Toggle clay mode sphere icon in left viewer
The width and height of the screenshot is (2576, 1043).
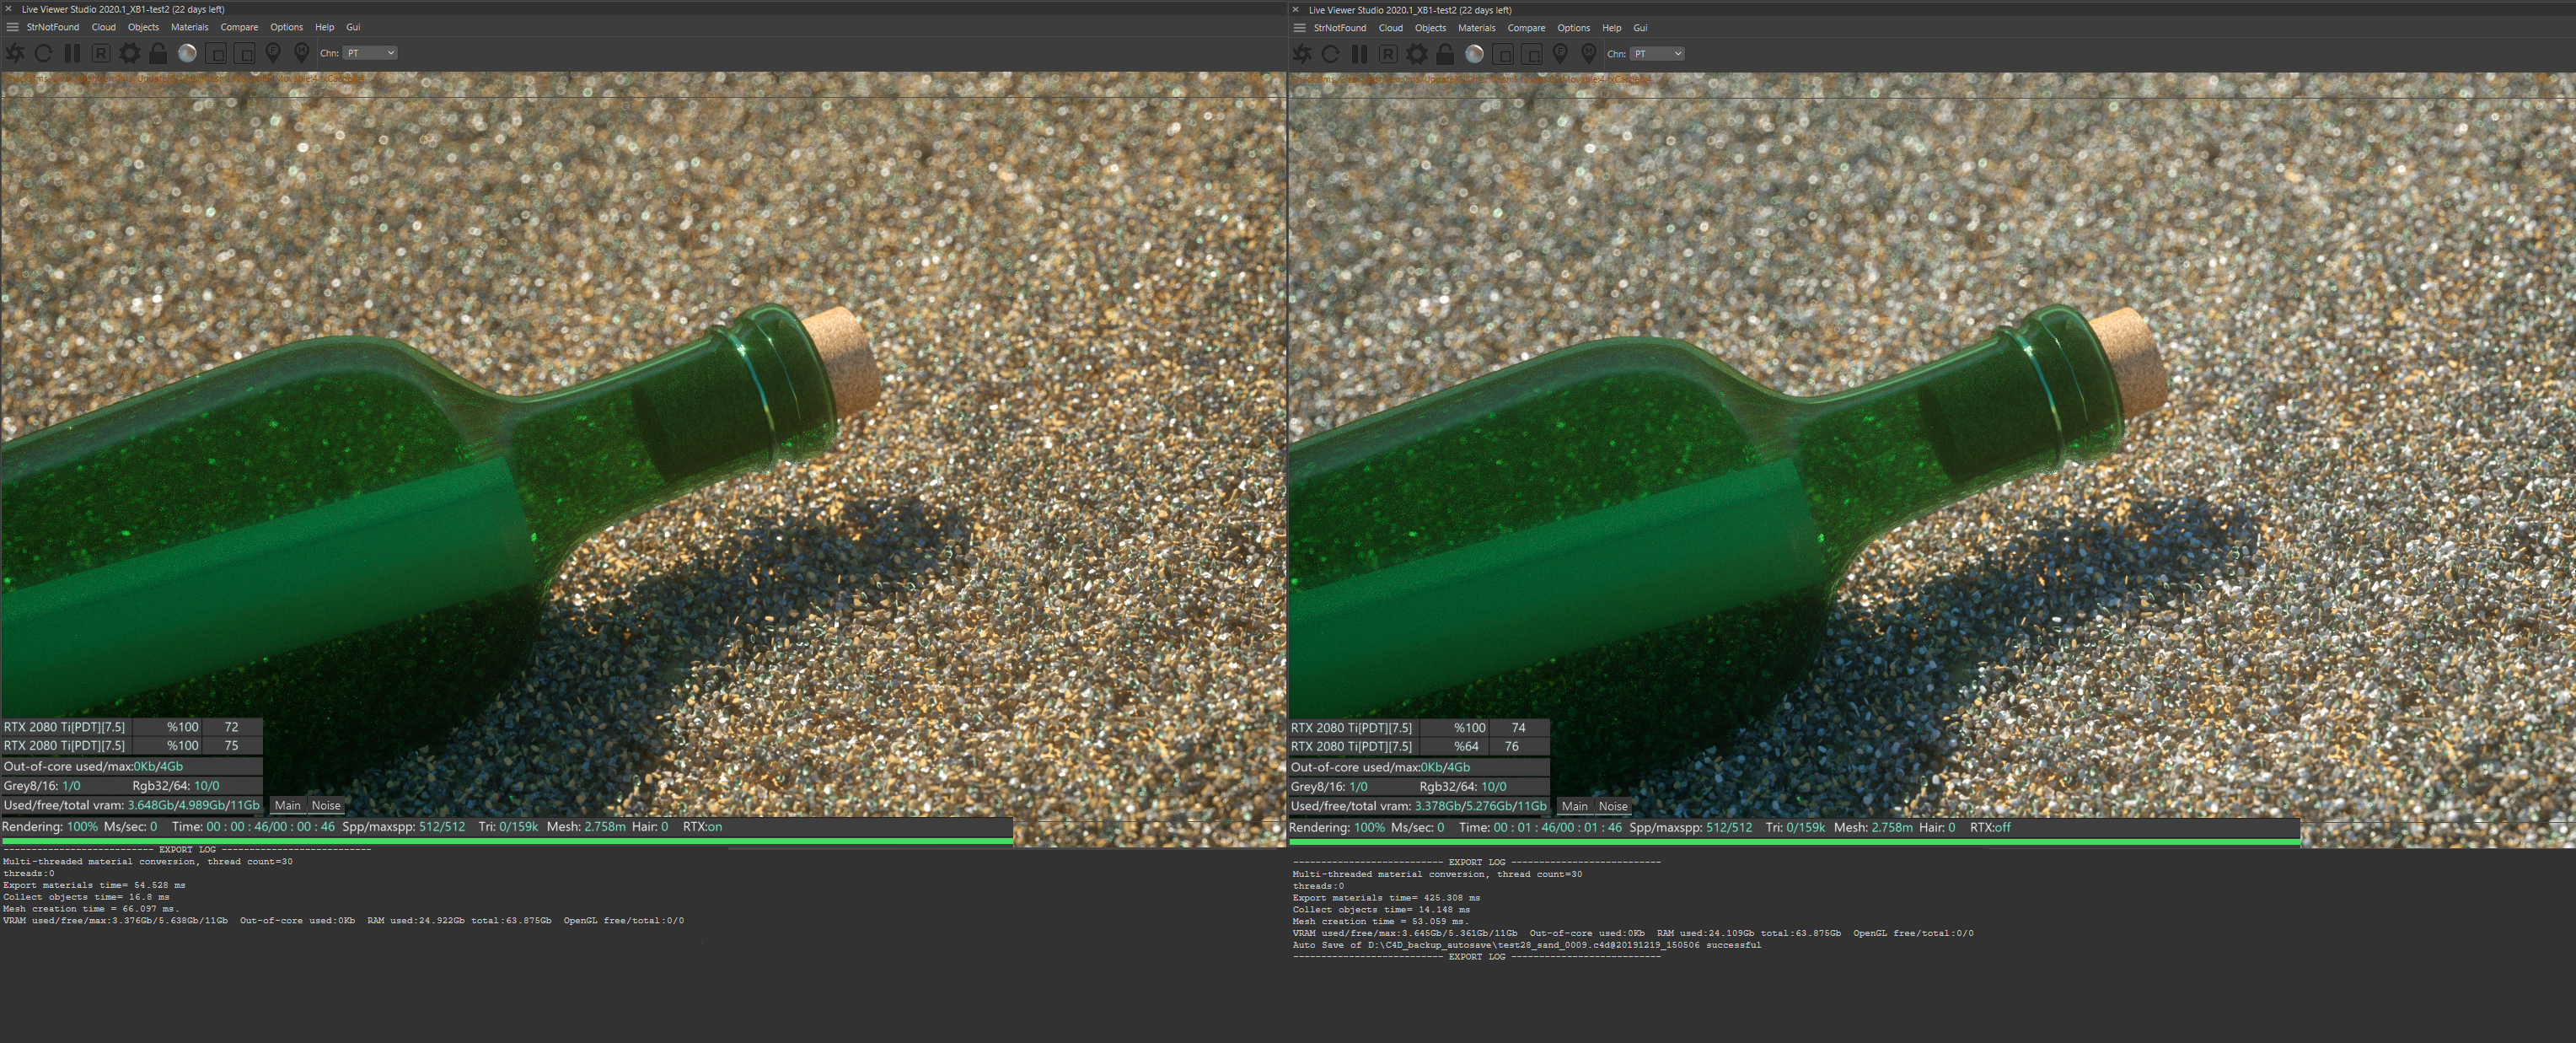[187, 53]
